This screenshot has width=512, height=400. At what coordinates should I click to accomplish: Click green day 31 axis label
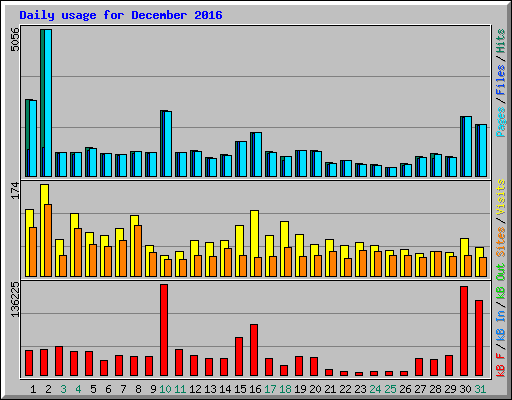480,389
